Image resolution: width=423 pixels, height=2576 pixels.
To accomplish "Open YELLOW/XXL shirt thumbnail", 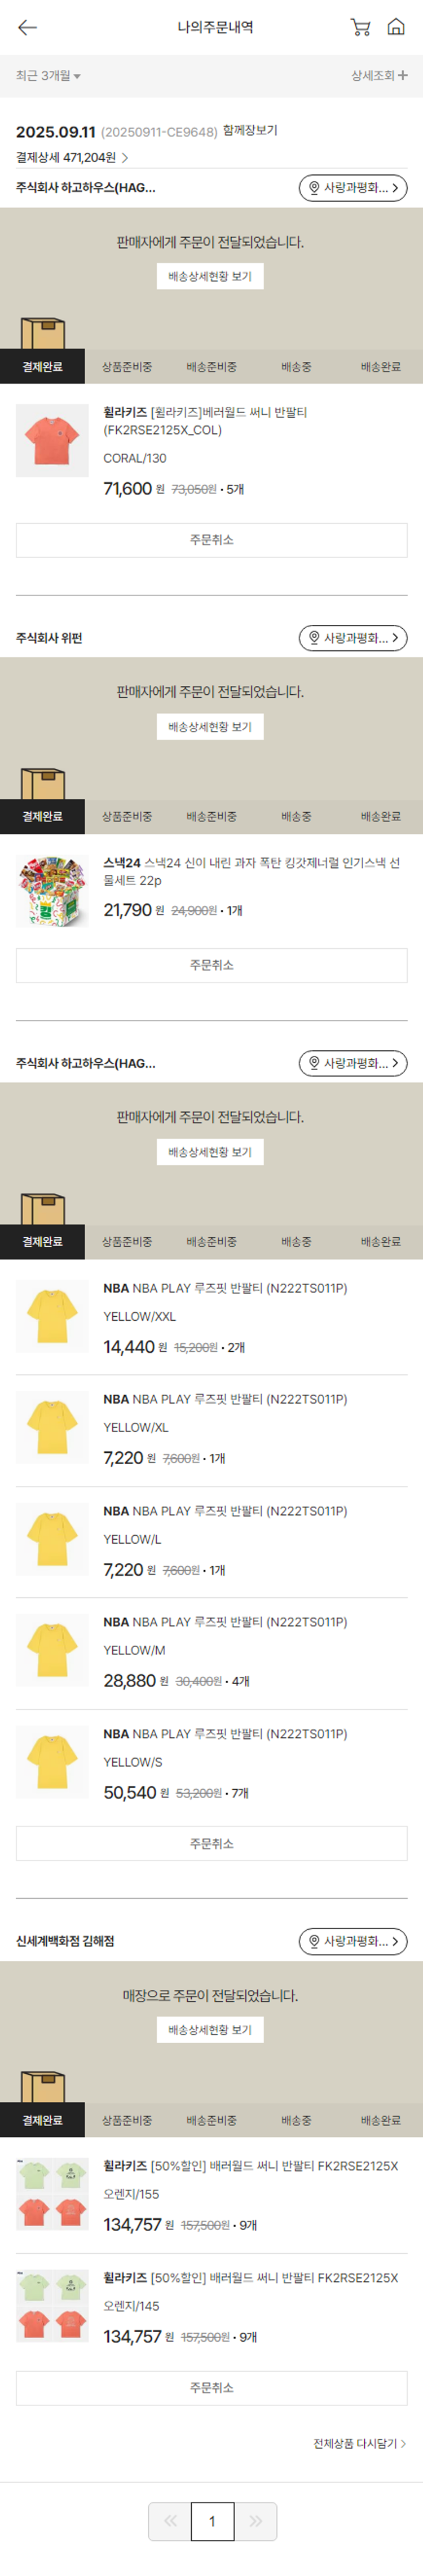I will point(52,1316).
